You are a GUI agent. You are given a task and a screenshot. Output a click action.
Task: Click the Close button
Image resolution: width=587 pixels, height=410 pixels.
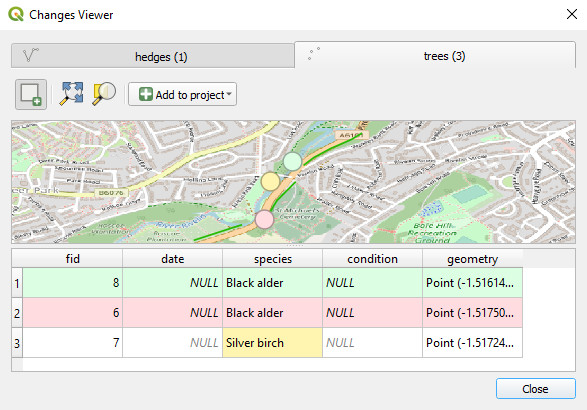click(x=536, y=389)
